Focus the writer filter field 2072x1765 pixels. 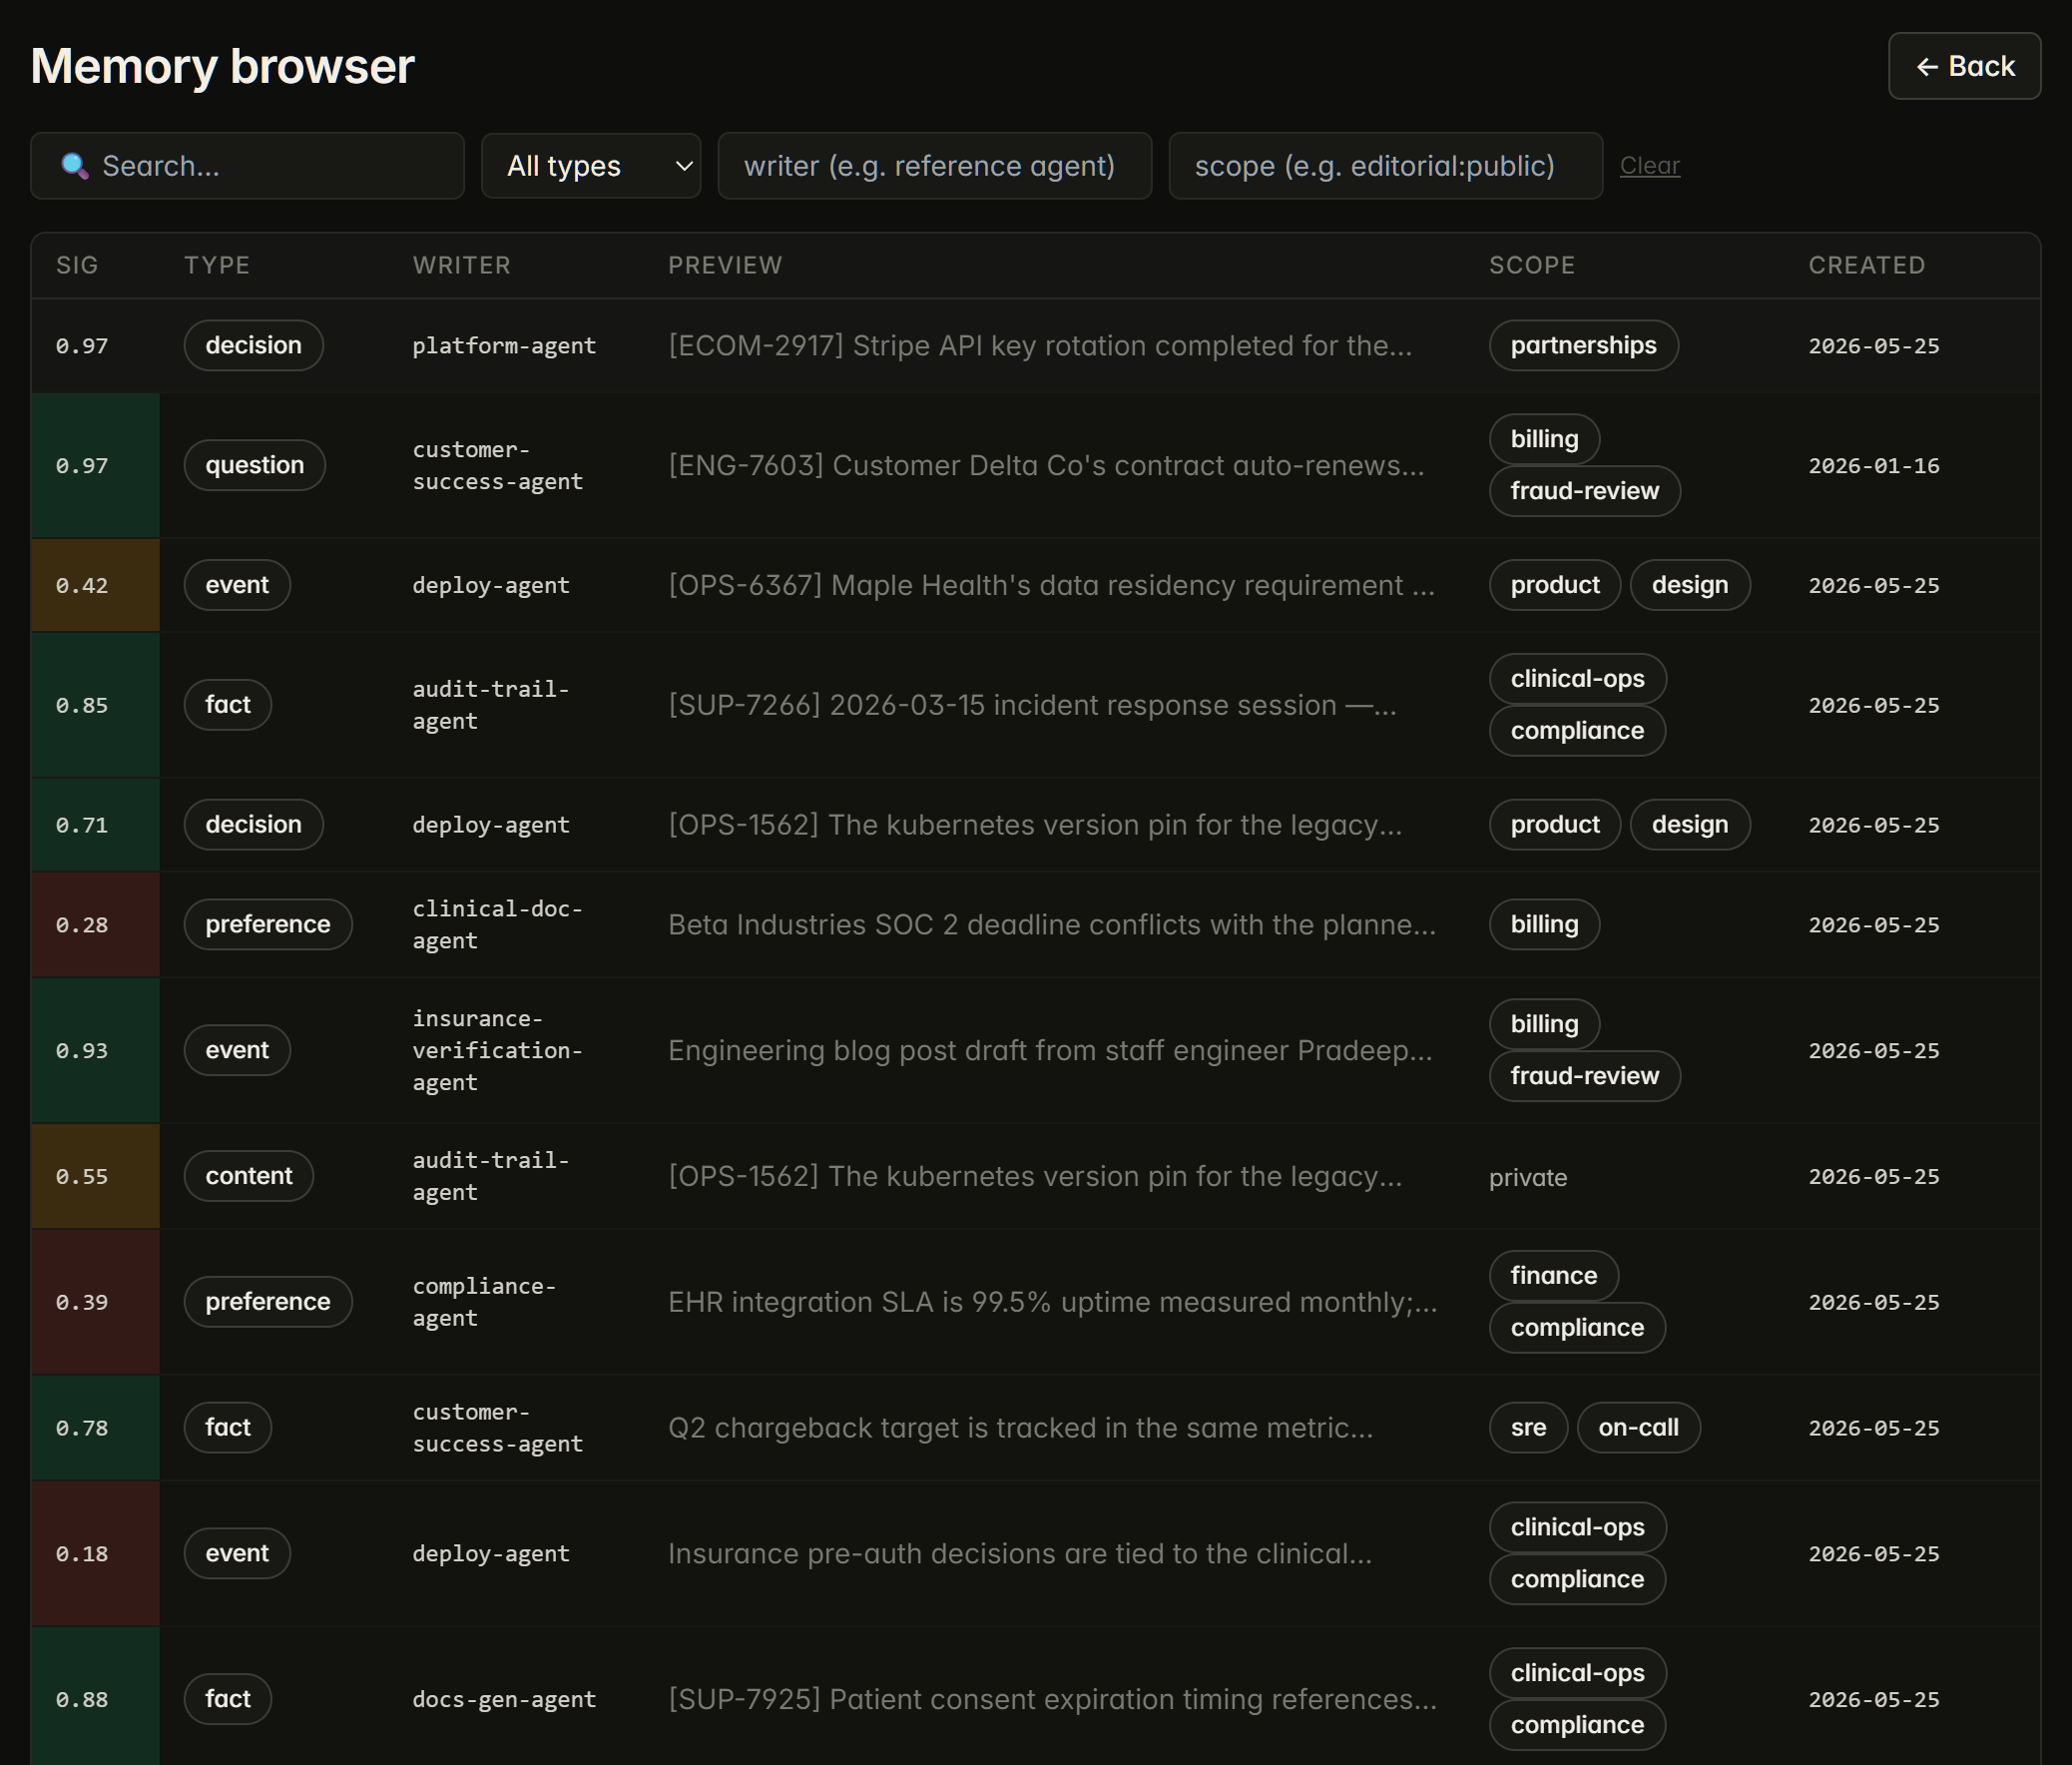934,165
